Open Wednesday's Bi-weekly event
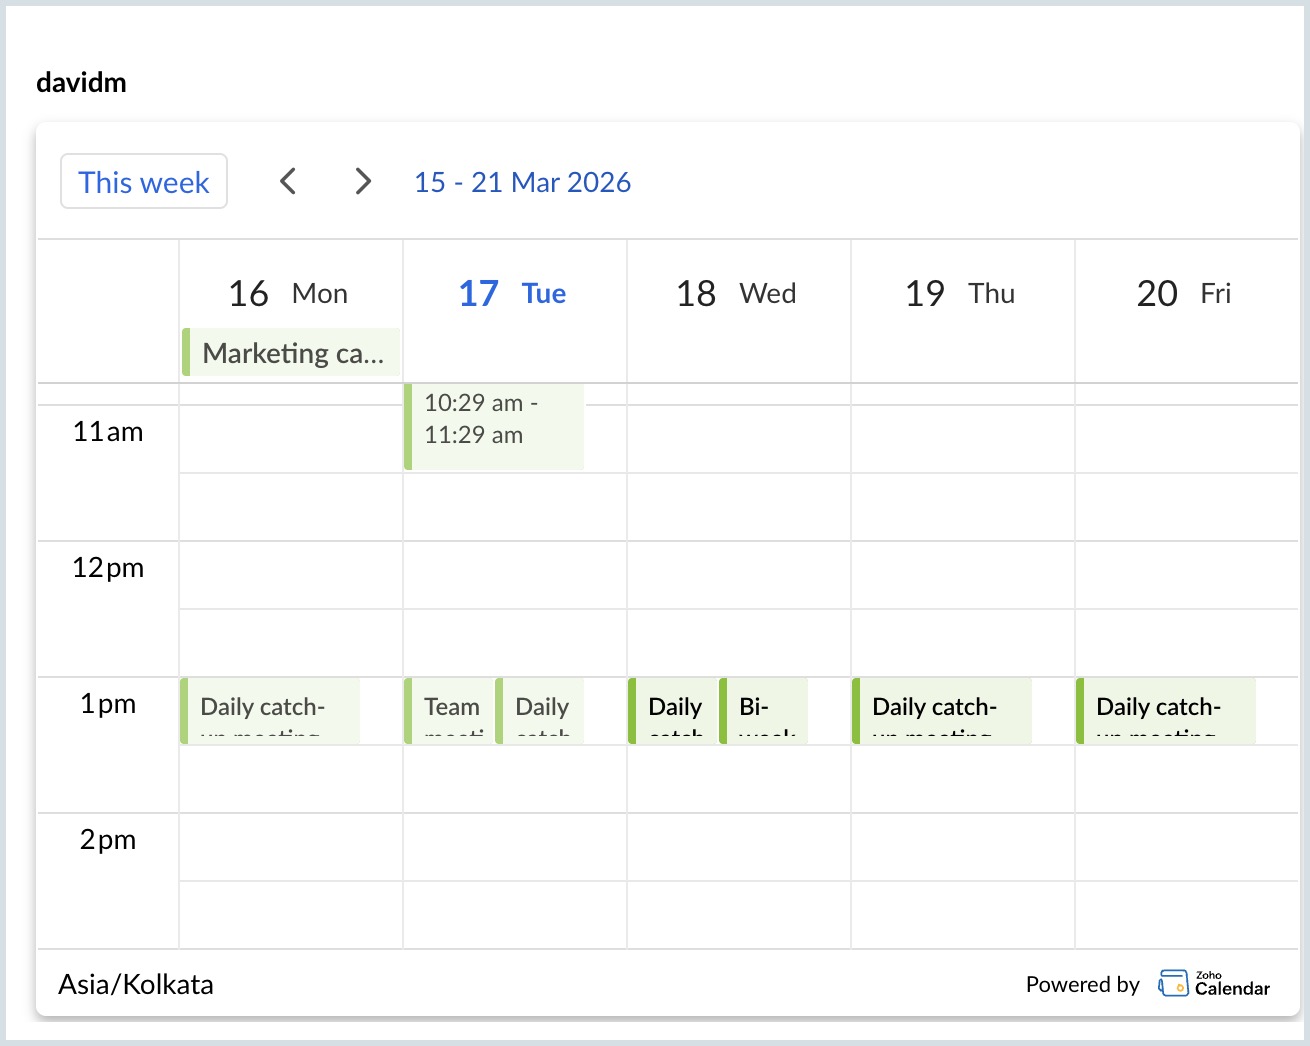This screenshot has width=1310, height=1046. [x=764, y=711]
